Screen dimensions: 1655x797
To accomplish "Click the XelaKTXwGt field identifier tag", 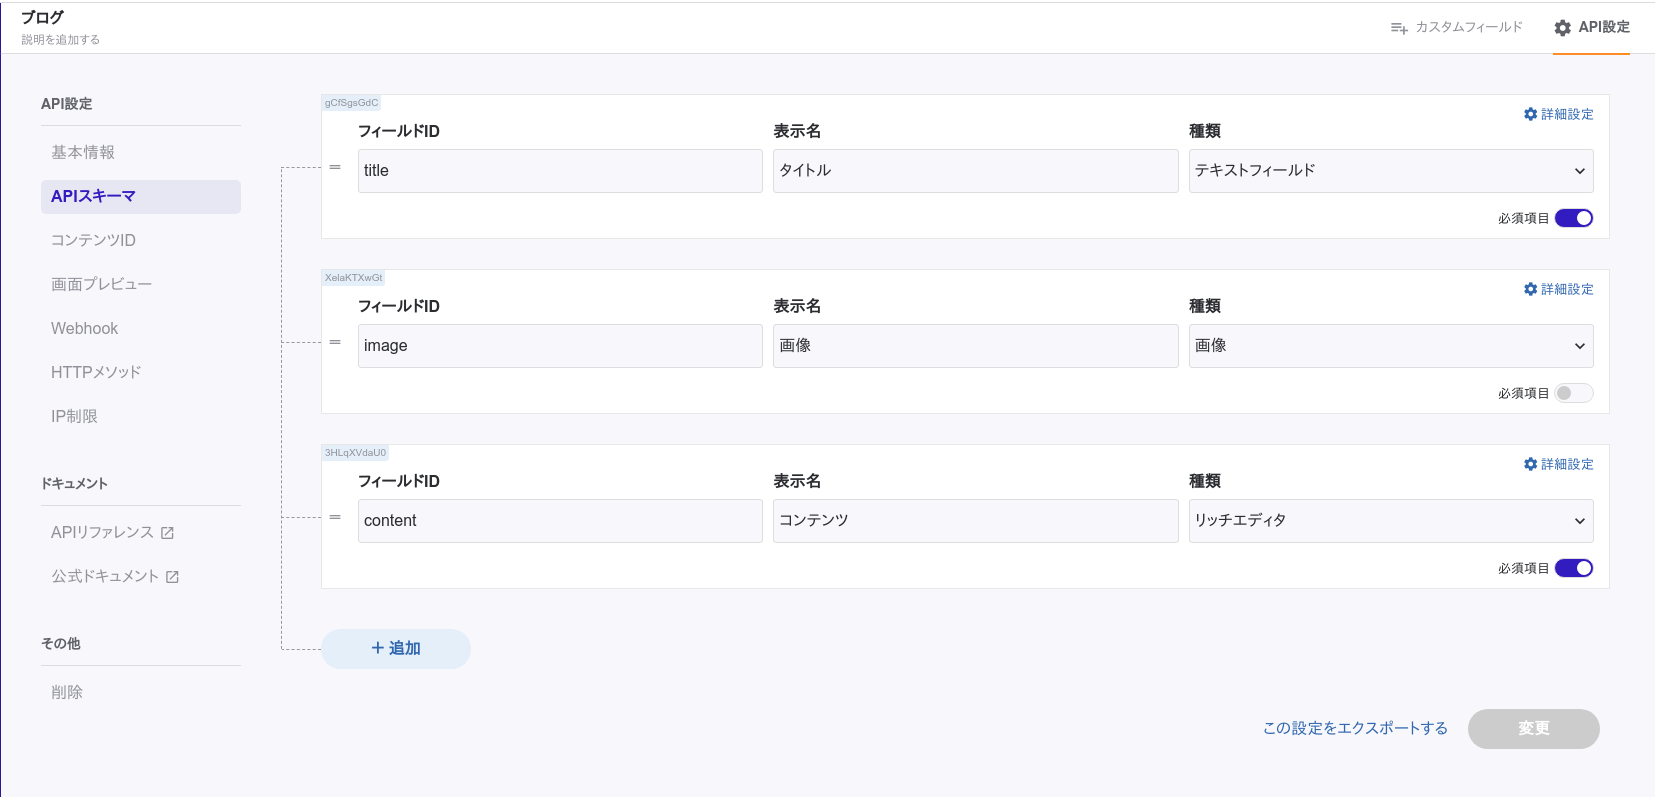I will [x=353, y=278].
